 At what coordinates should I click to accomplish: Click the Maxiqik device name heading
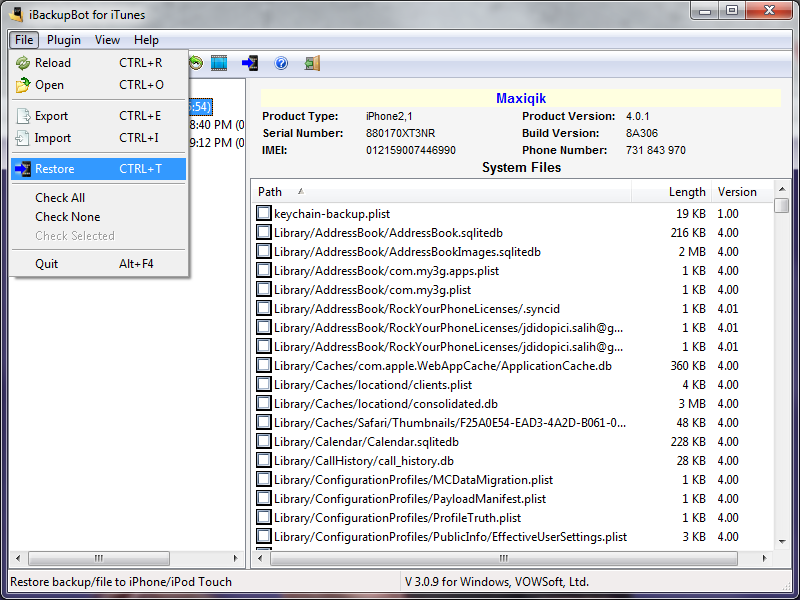tap(521, 98)
